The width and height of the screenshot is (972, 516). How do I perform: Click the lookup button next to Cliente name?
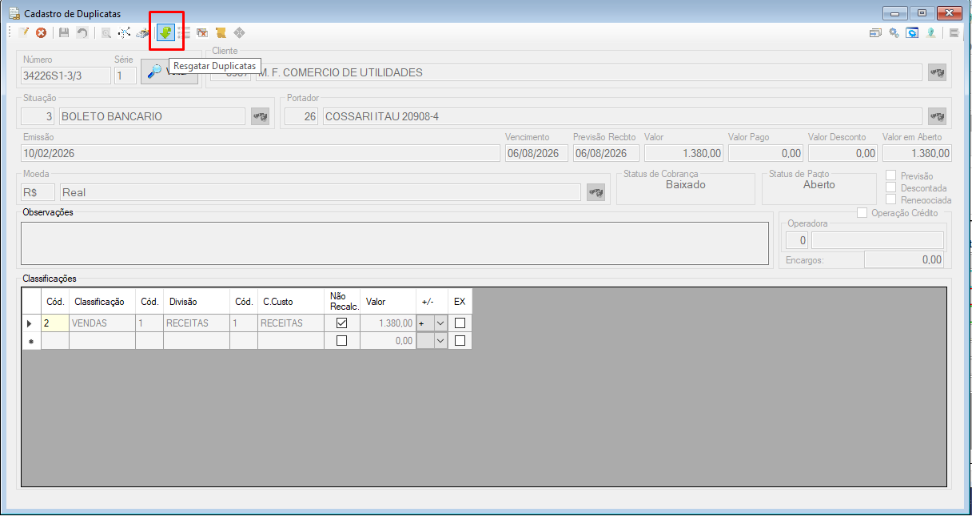(x=937, y=73)
